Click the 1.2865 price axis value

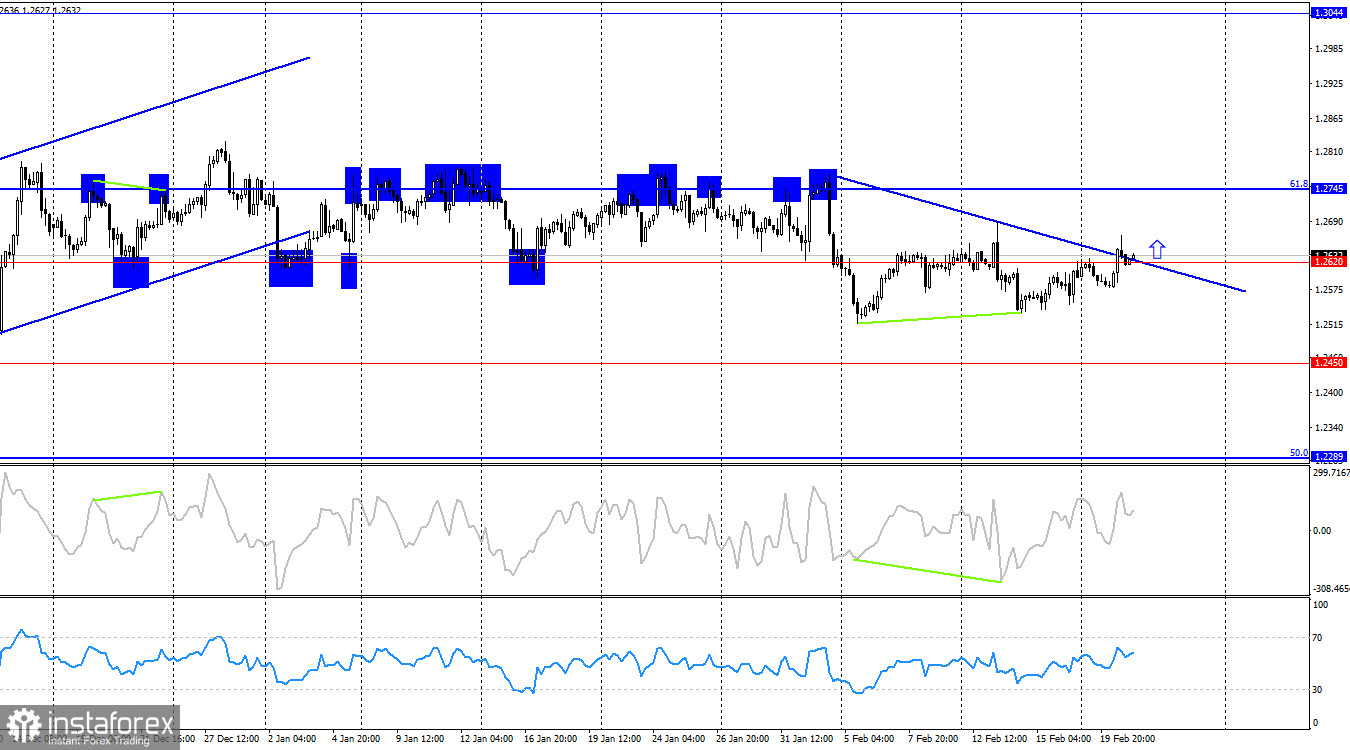(x=1330, y=119)
